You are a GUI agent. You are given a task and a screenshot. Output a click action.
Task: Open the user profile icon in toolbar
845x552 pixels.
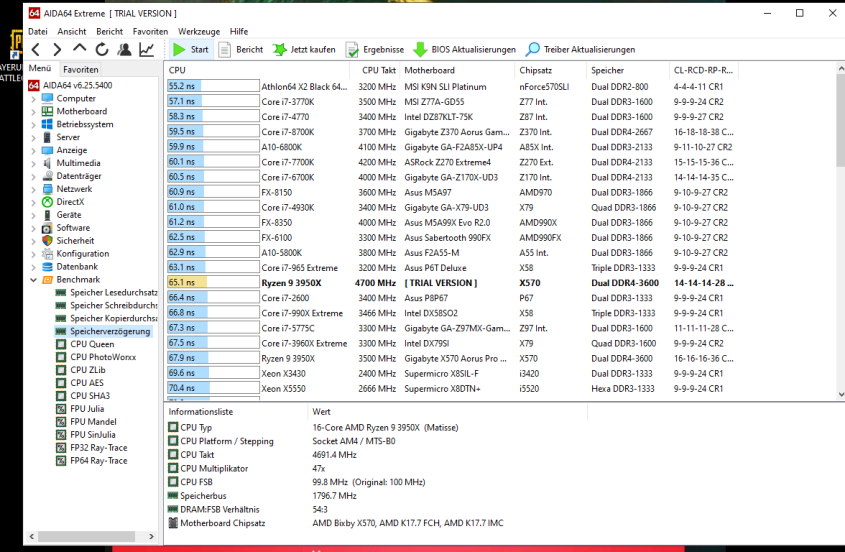click(x=124, y=50)
